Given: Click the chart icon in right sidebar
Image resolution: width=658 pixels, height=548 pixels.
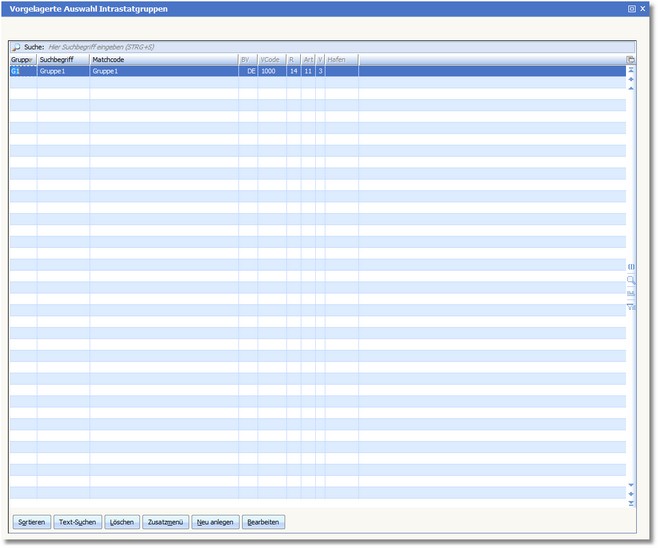Looking at the screenshot, I should pos(631,293).
